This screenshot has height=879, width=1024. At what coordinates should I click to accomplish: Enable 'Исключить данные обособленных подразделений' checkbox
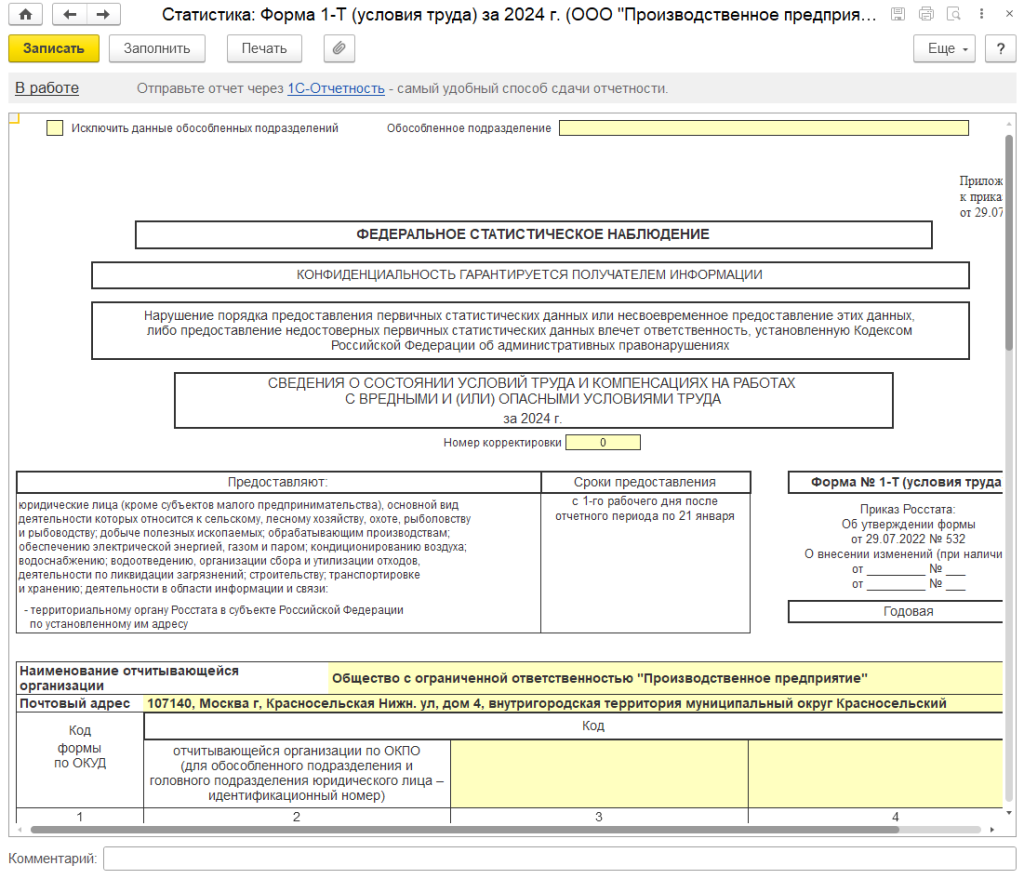[55, 128]
